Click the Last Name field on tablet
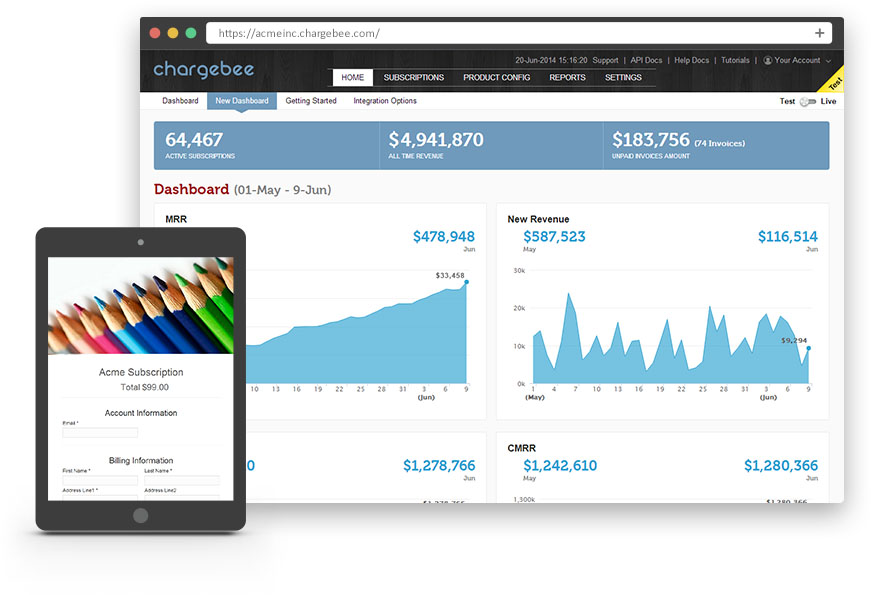The width and height of the screenshot is (893, 595). (182, 480)
